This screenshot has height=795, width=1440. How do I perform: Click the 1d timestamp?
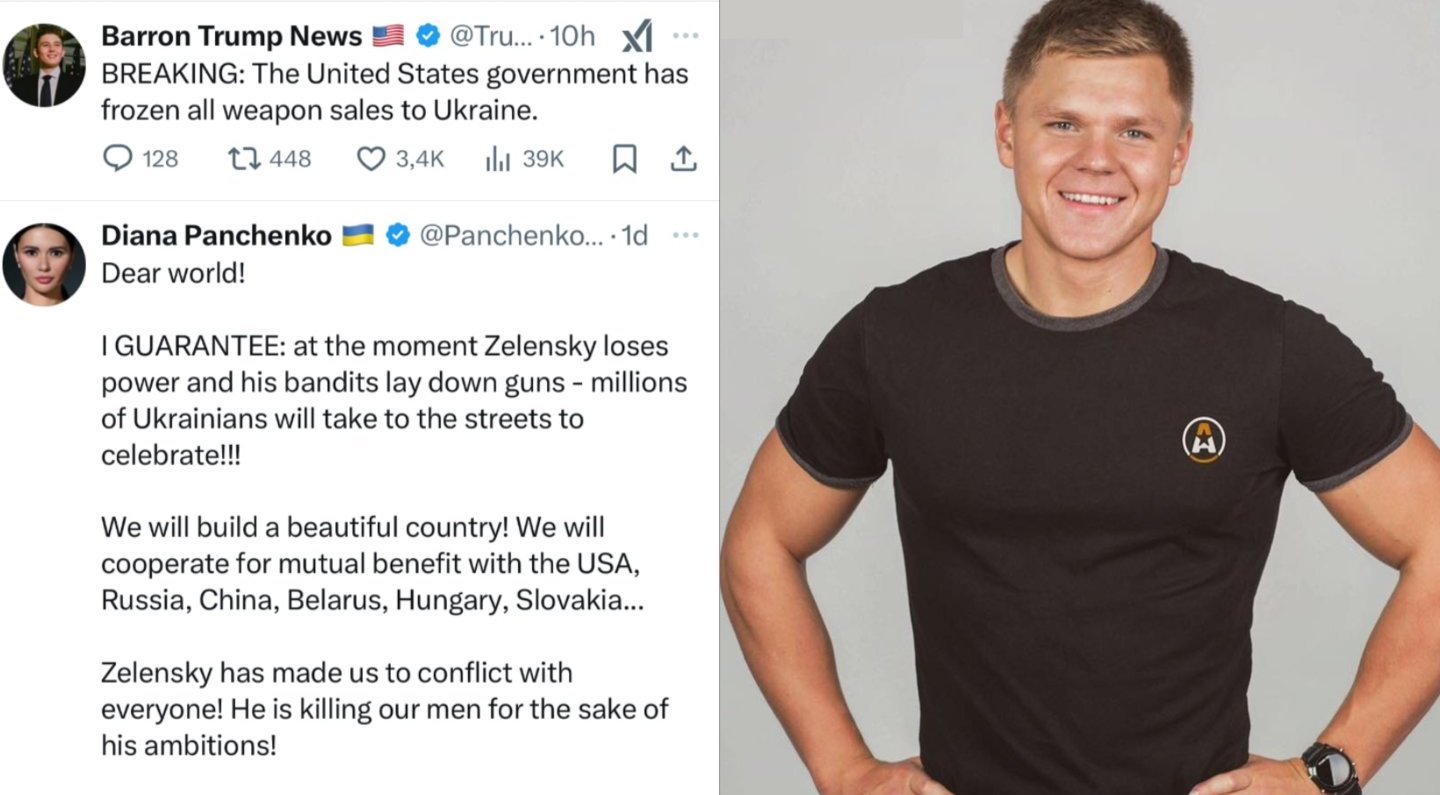(635, 236)
